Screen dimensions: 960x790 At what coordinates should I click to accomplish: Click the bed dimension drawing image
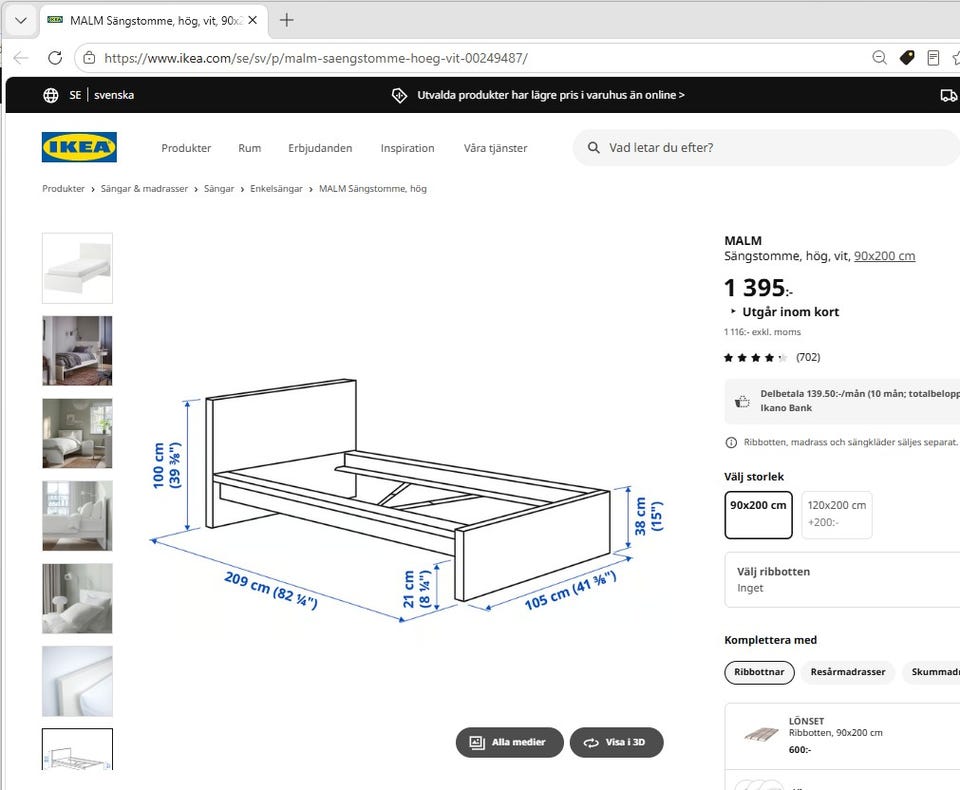click(x=407, y=501)
